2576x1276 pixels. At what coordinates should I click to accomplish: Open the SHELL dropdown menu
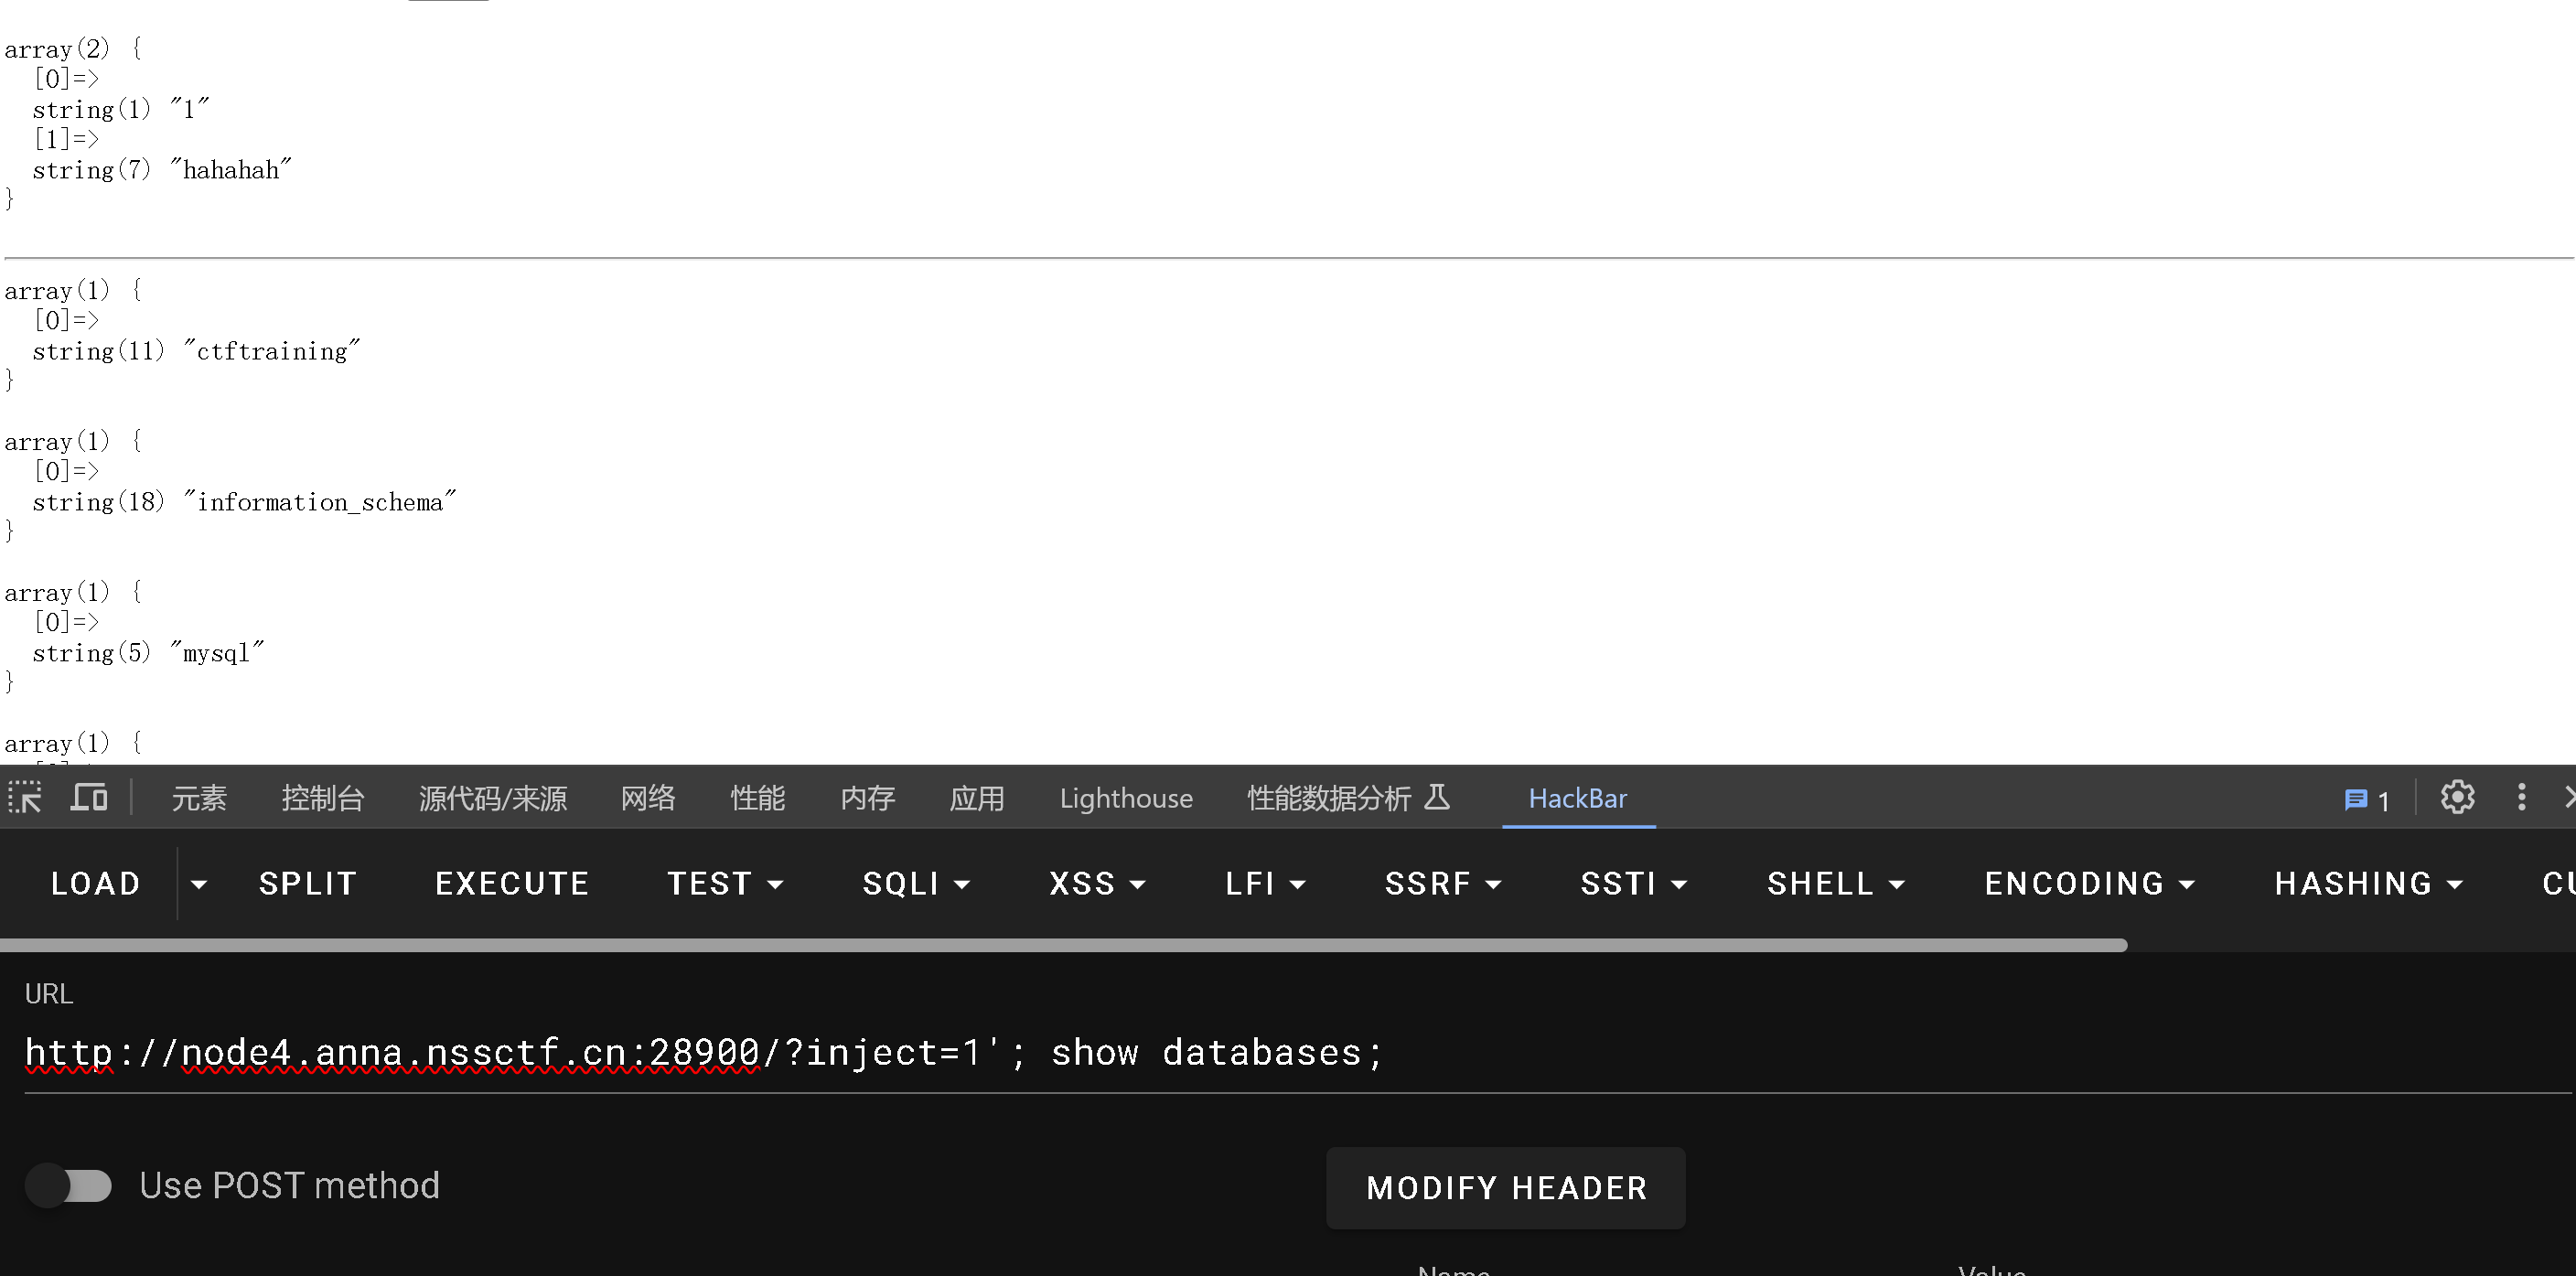(x=1836, y=884)
